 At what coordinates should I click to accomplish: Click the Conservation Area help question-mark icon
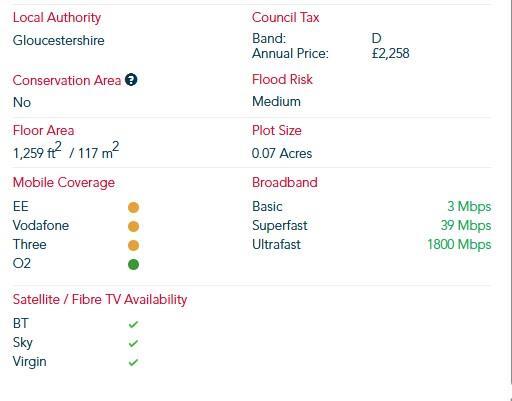[x=131, y=80]
